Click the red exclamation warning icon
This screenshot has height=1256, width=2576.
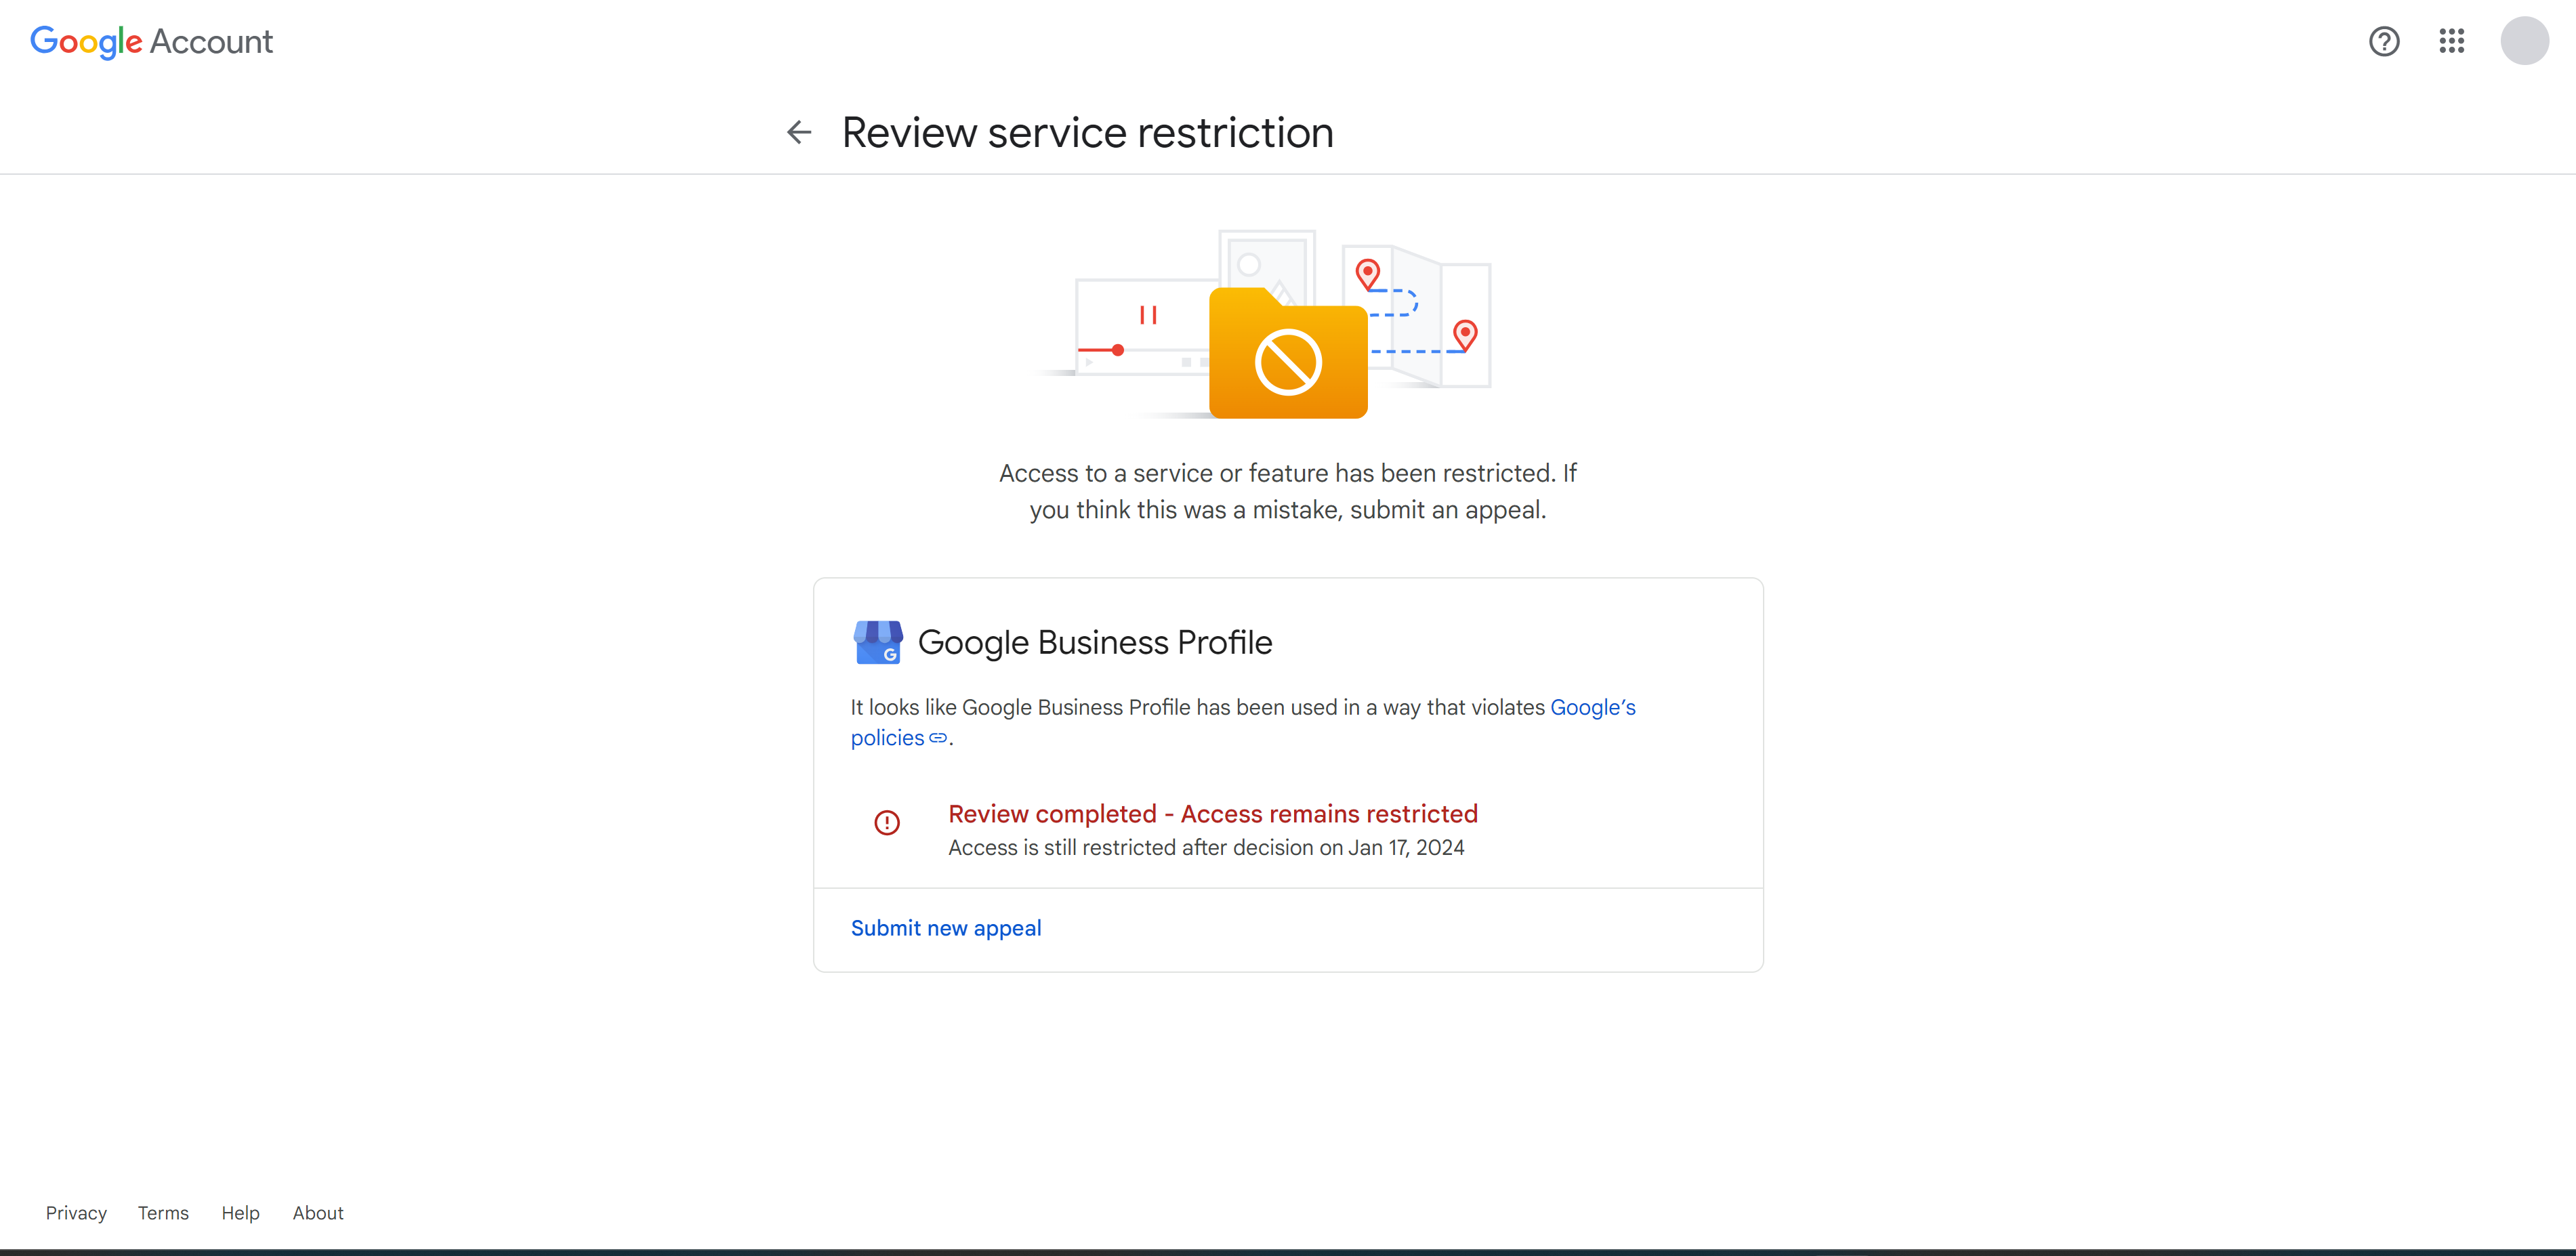pos(886,822)
